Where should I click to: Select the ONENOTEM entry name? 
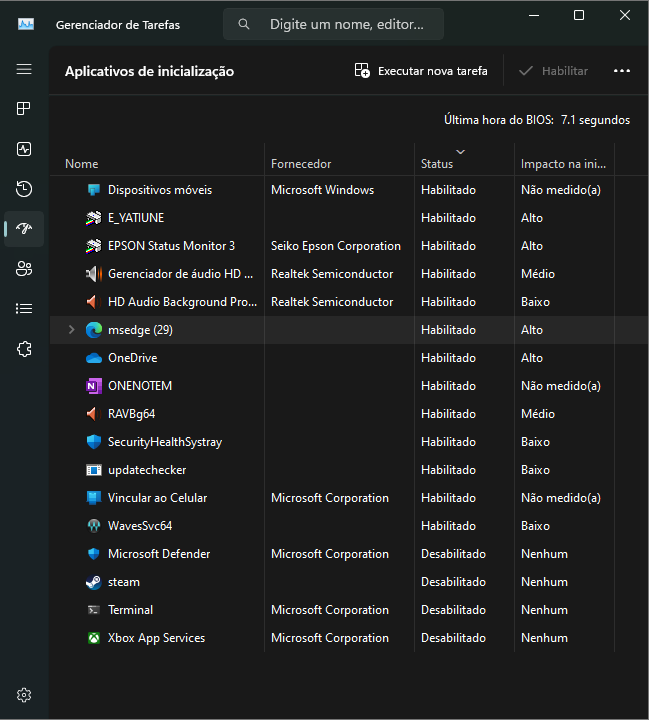click(x=140, y=386)
